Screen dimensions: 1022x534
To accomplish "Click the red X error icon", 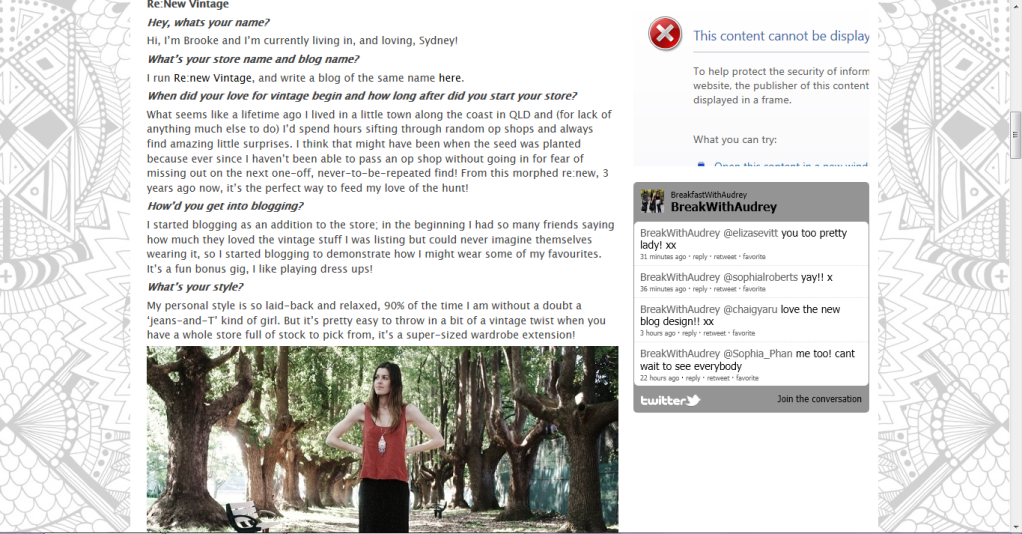I will 665,34.
